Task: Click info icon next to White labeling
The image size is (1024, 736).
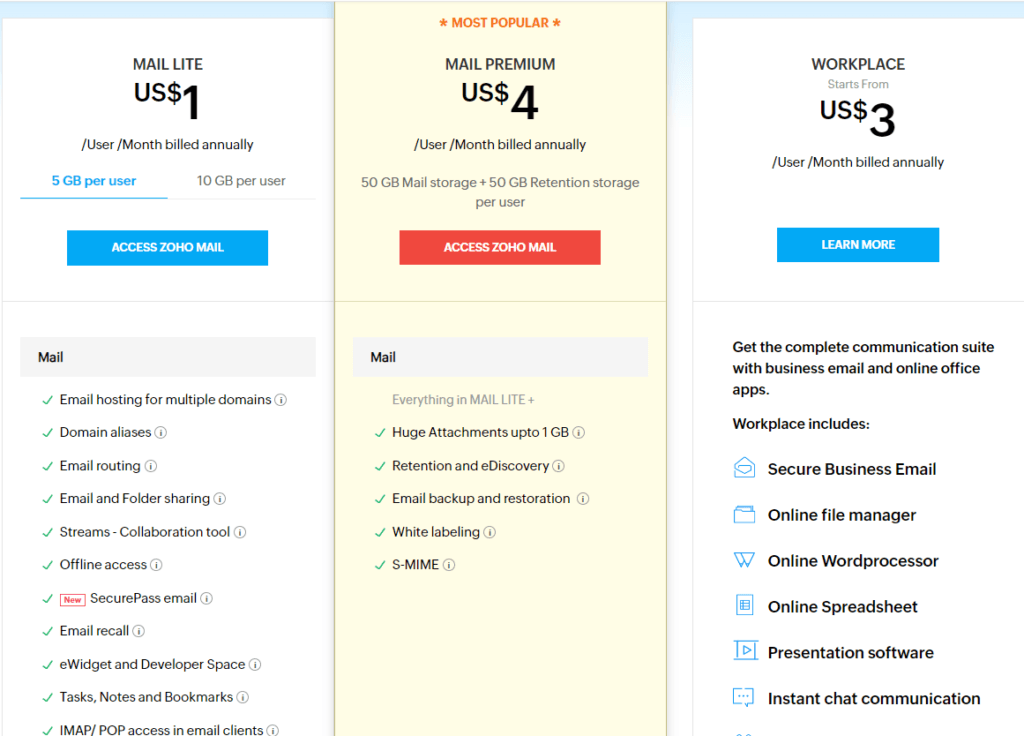Action: pyautogui.click(x=490, y=532)
